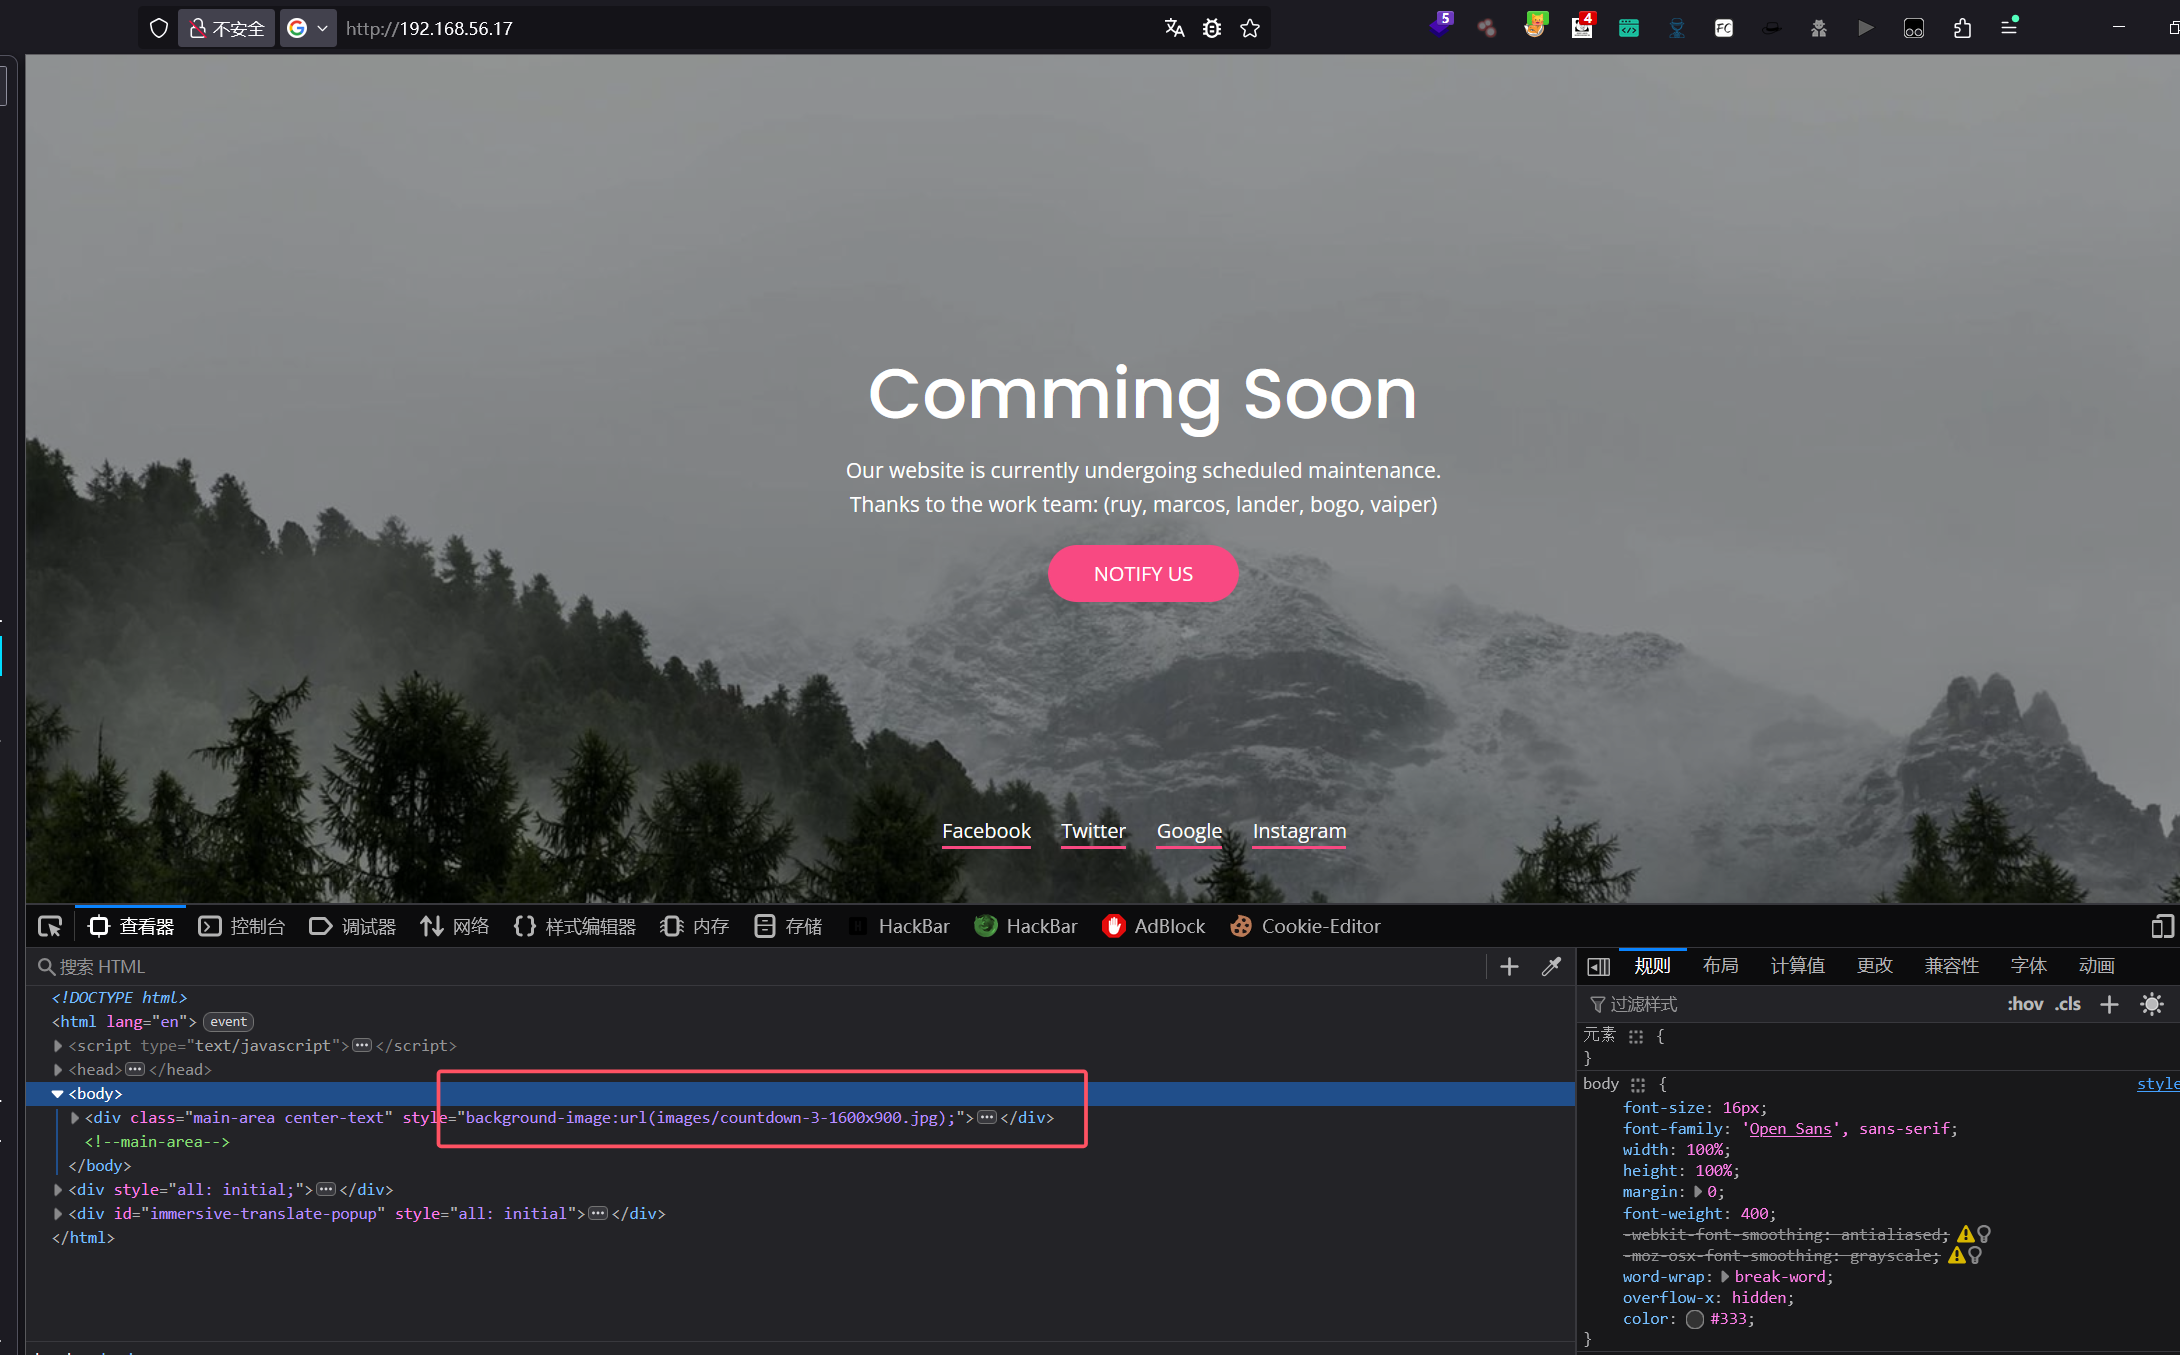
Task: Click the bug icon in the address bar
Action: 1212,28
